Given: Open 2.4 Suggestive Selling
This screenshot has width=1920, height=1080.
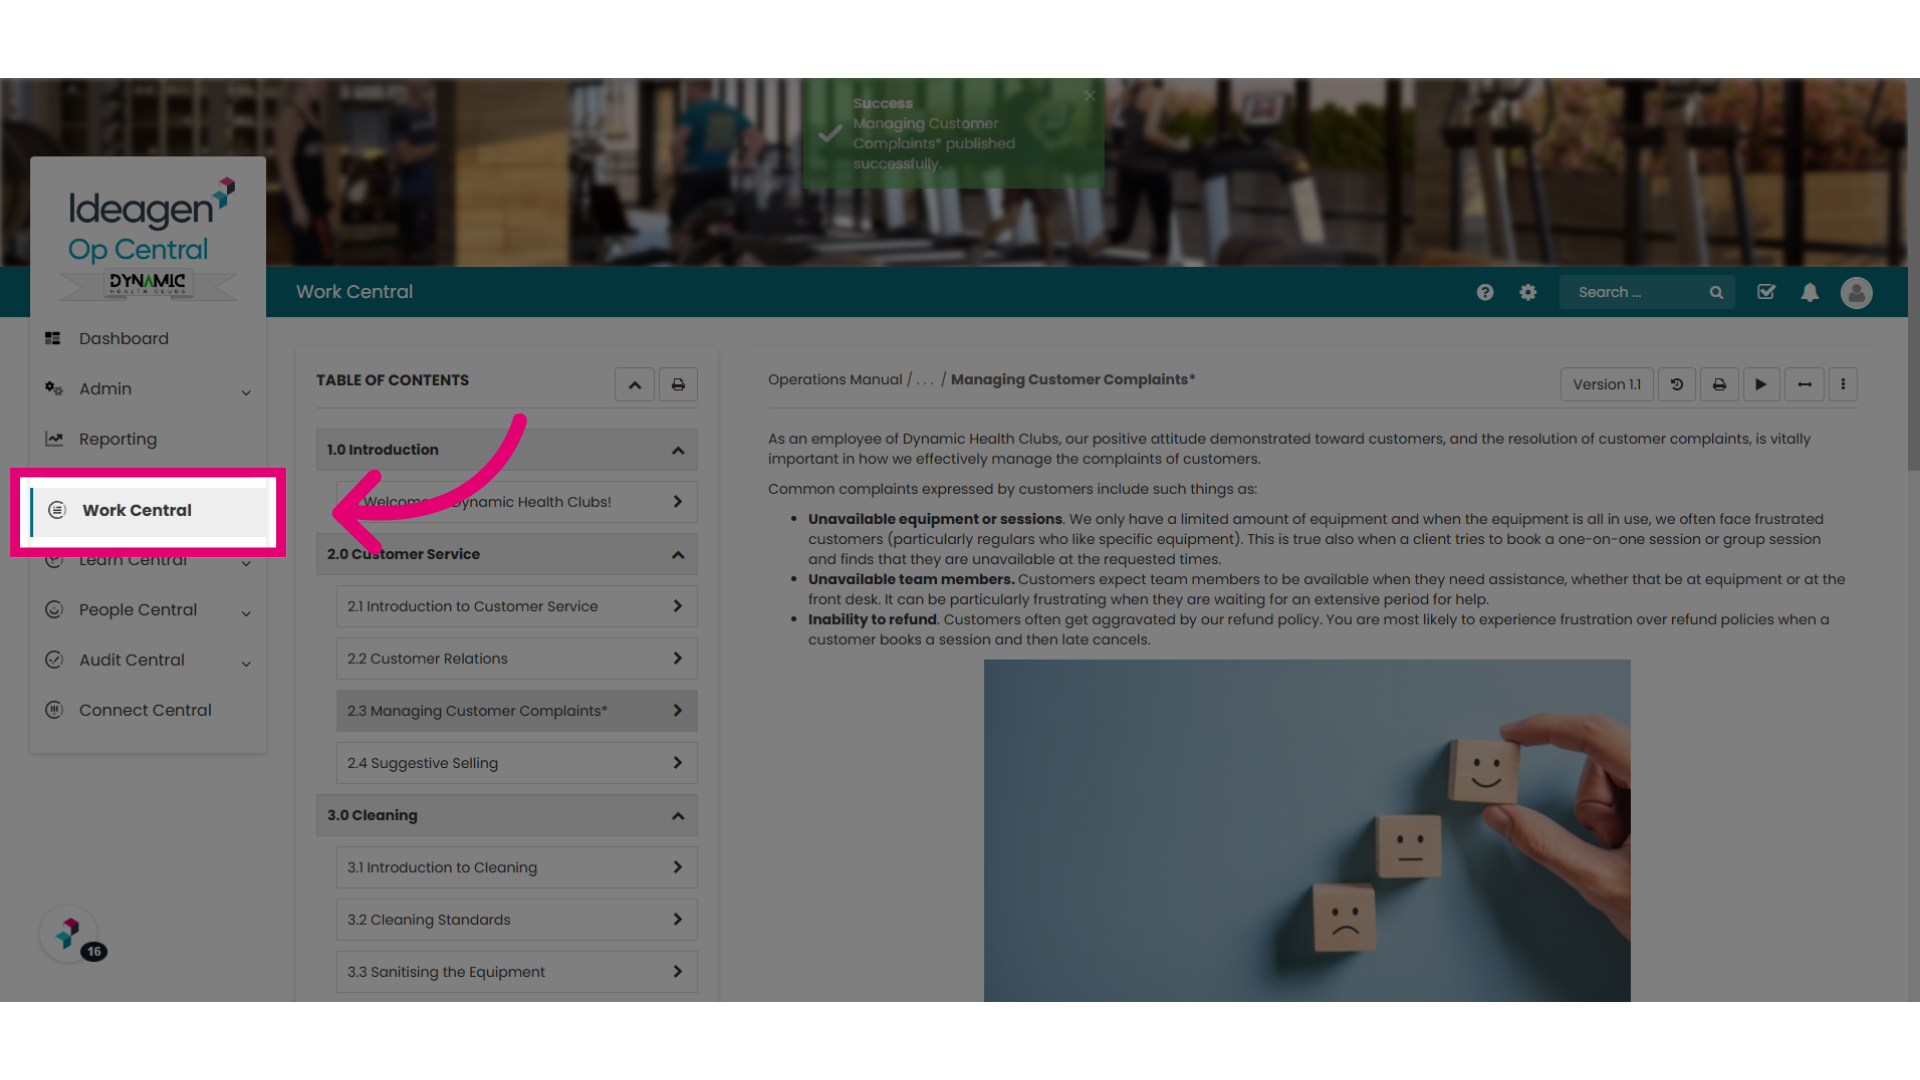Looking at the screenshot, I should pyautogui.click(x=517, y=763).
